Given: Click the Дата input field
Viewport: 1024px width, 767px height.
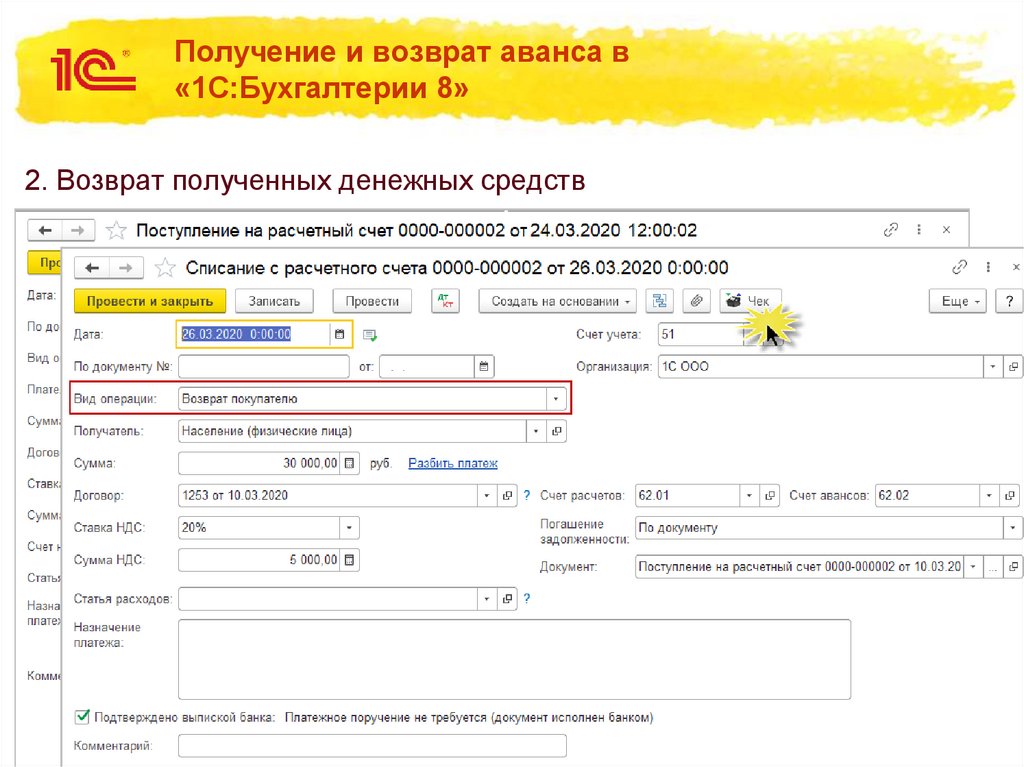Looking at the screenshot, I should (x=253, y=334).
